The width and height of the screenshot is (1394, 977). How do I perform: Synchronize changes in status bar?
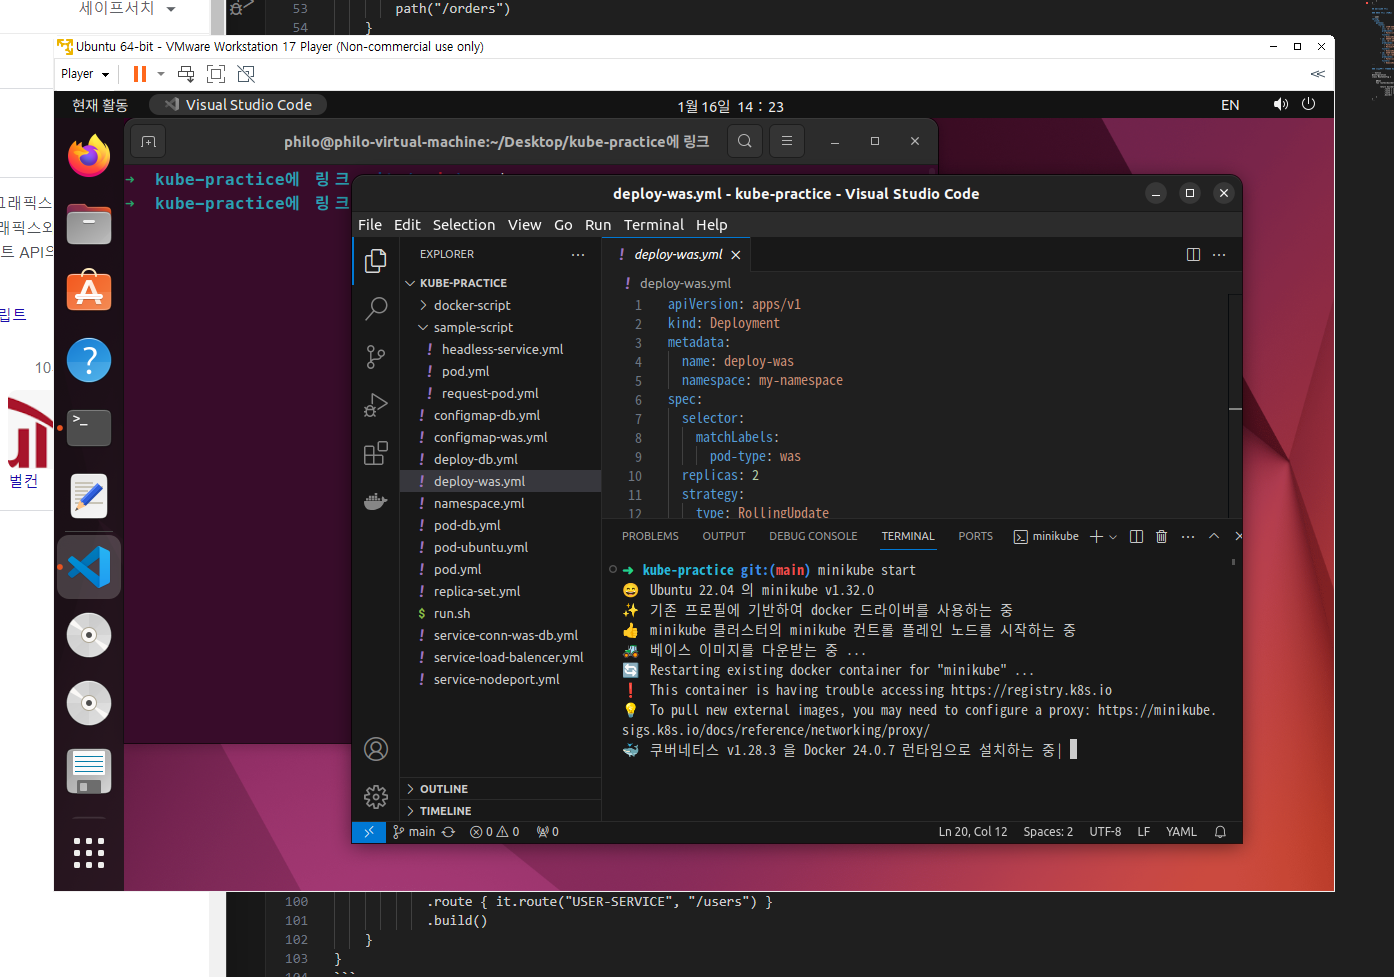pyautogui.click(x=448, y=832)
